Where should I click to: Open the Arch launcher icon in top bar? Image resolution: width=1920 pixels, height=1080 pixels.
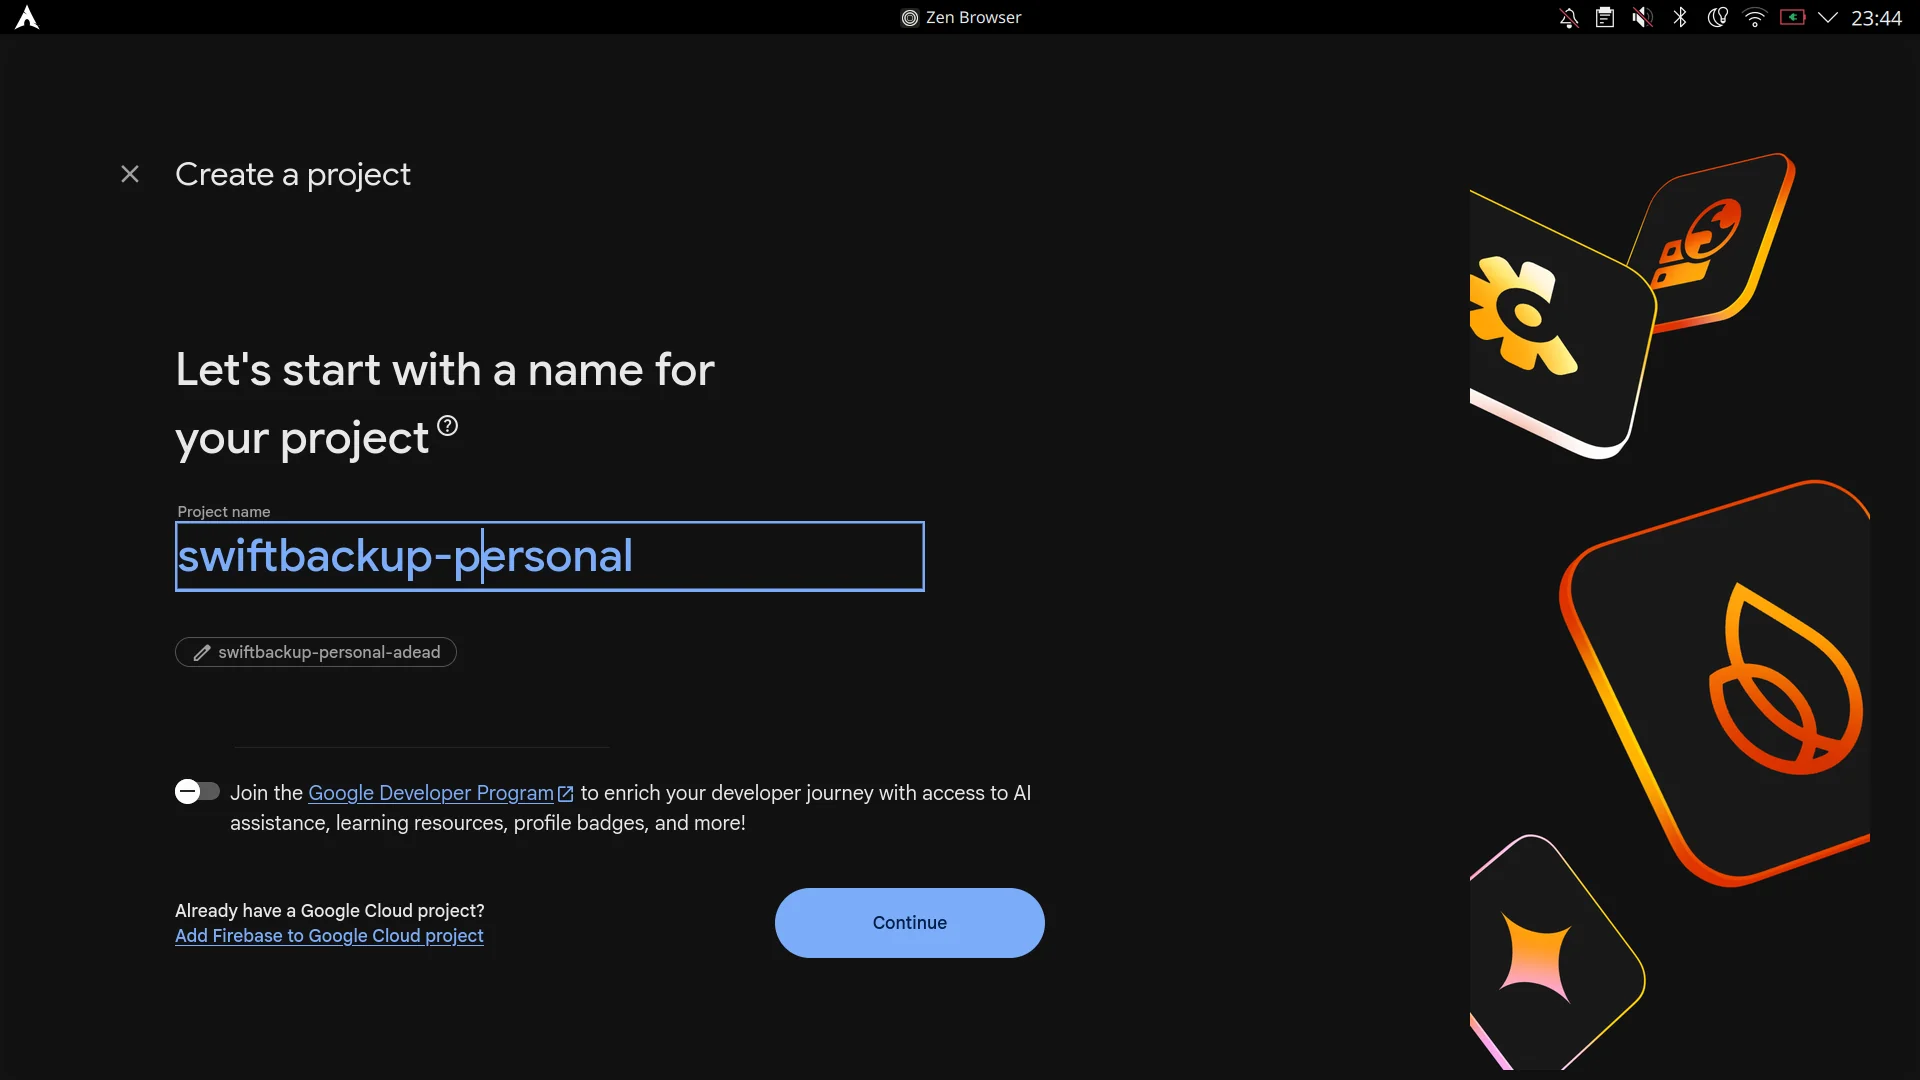pyautogui.click(x=28, y=17)
